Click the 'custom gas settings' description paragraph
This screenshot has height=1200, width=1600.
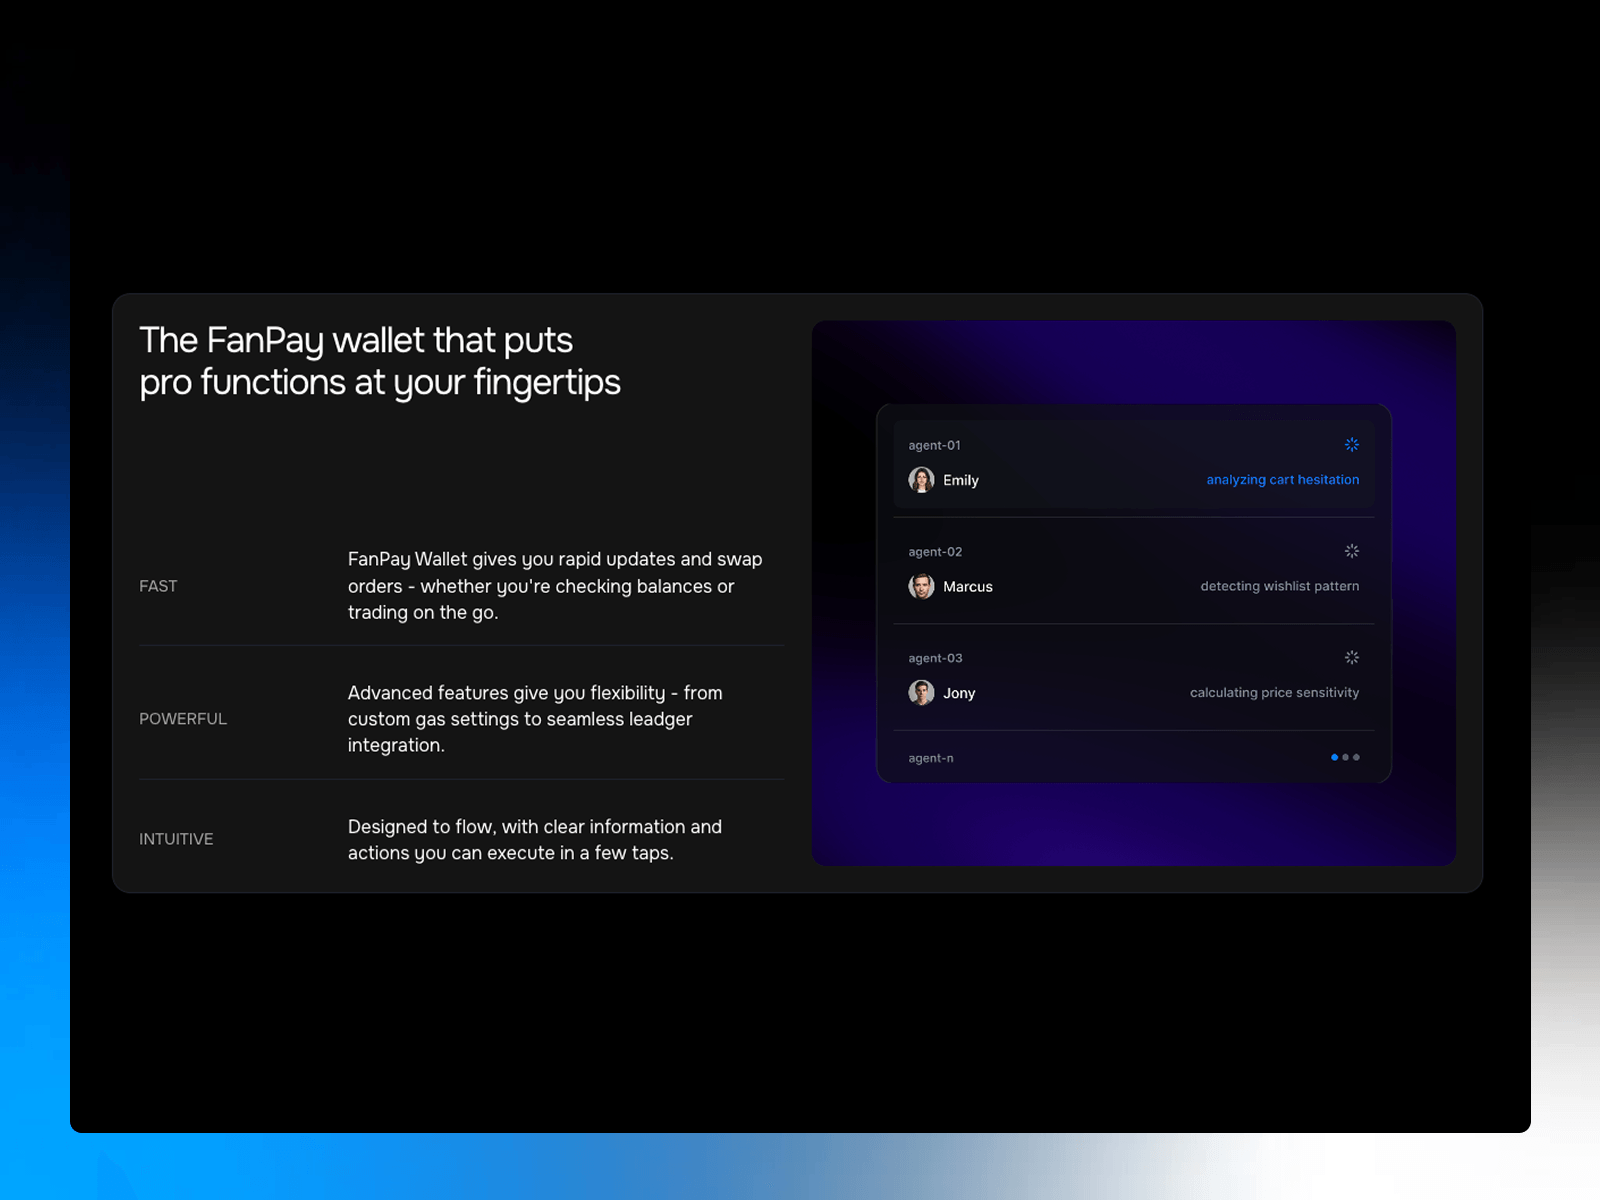point(535,719)
